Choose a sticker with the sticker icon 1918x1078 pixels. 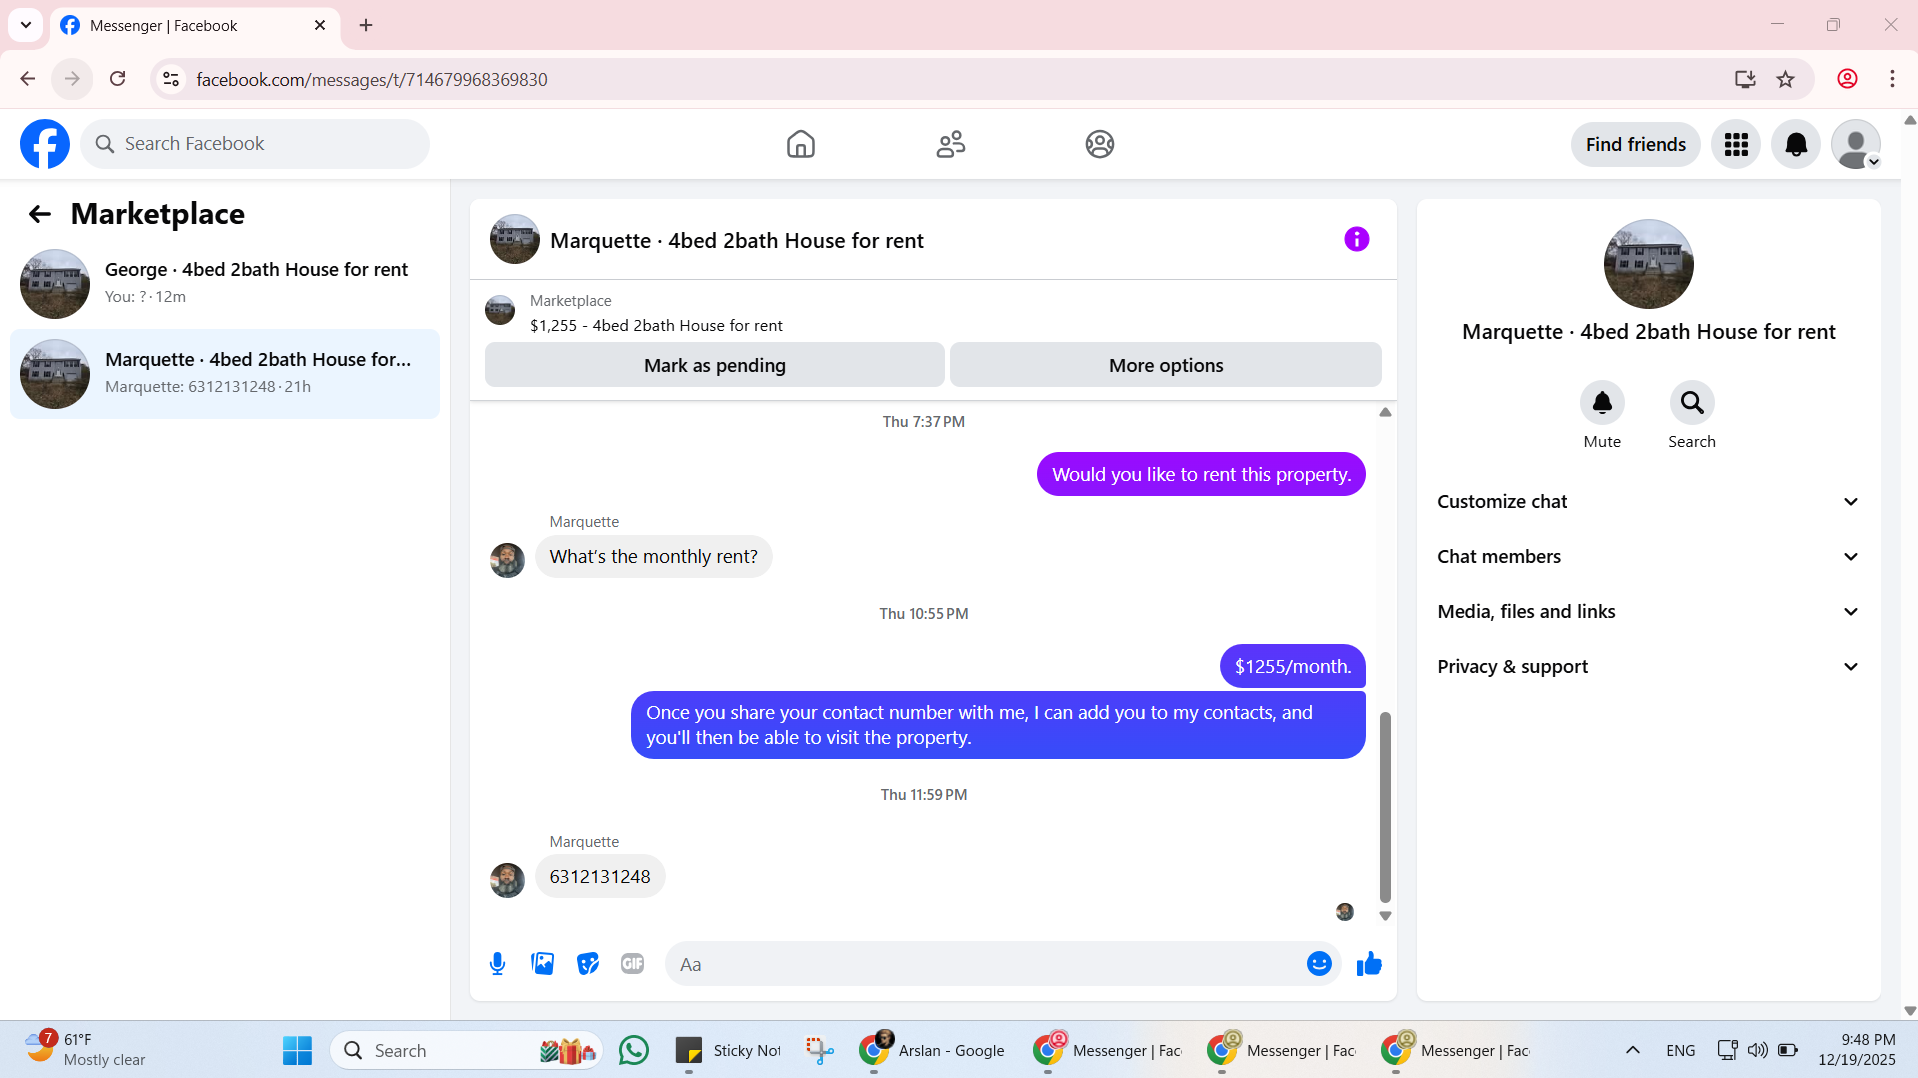tap(587, 964)
